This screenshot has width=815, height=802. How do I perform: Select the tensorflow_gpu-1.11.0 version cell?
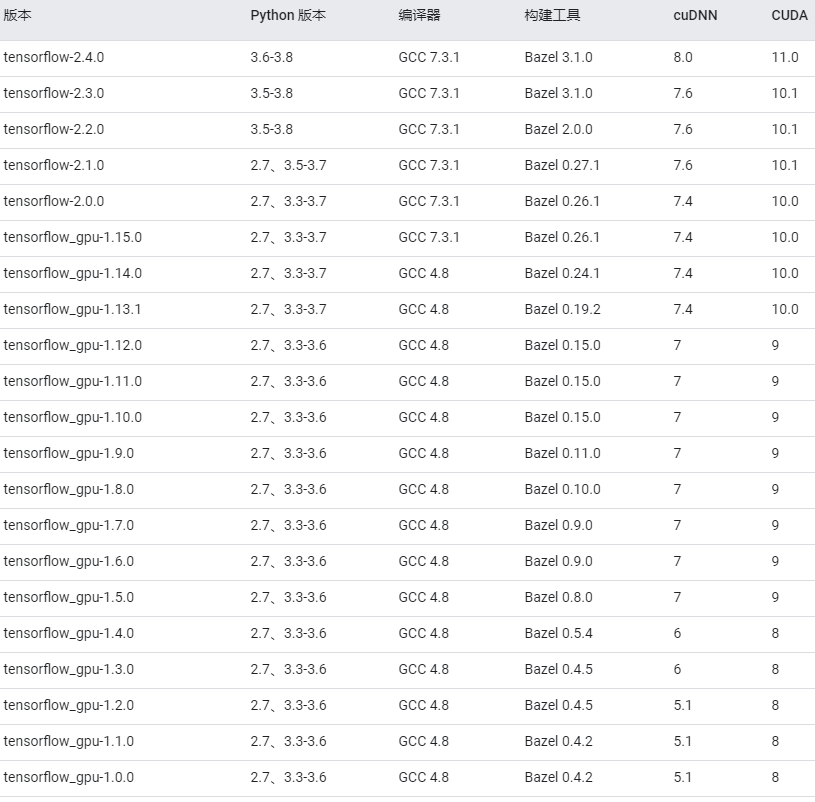(x=73, y=381)
